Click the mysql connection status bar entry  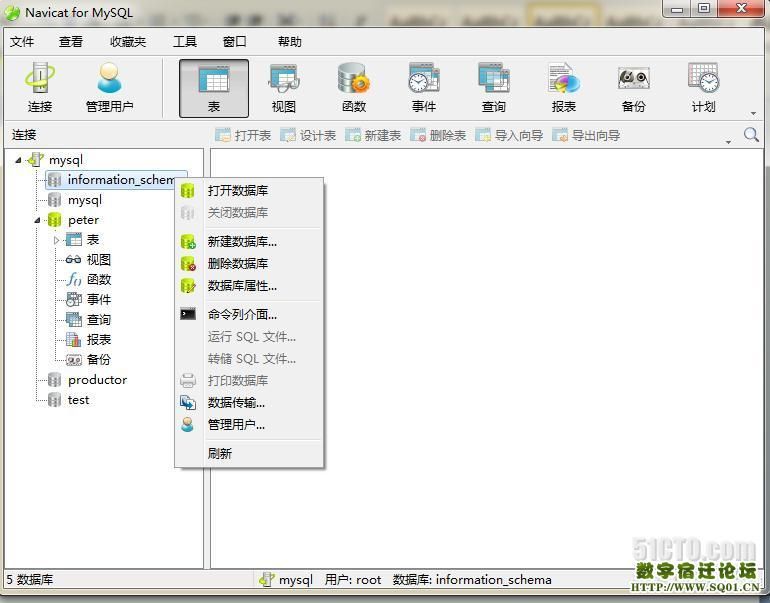pos(286,580)
